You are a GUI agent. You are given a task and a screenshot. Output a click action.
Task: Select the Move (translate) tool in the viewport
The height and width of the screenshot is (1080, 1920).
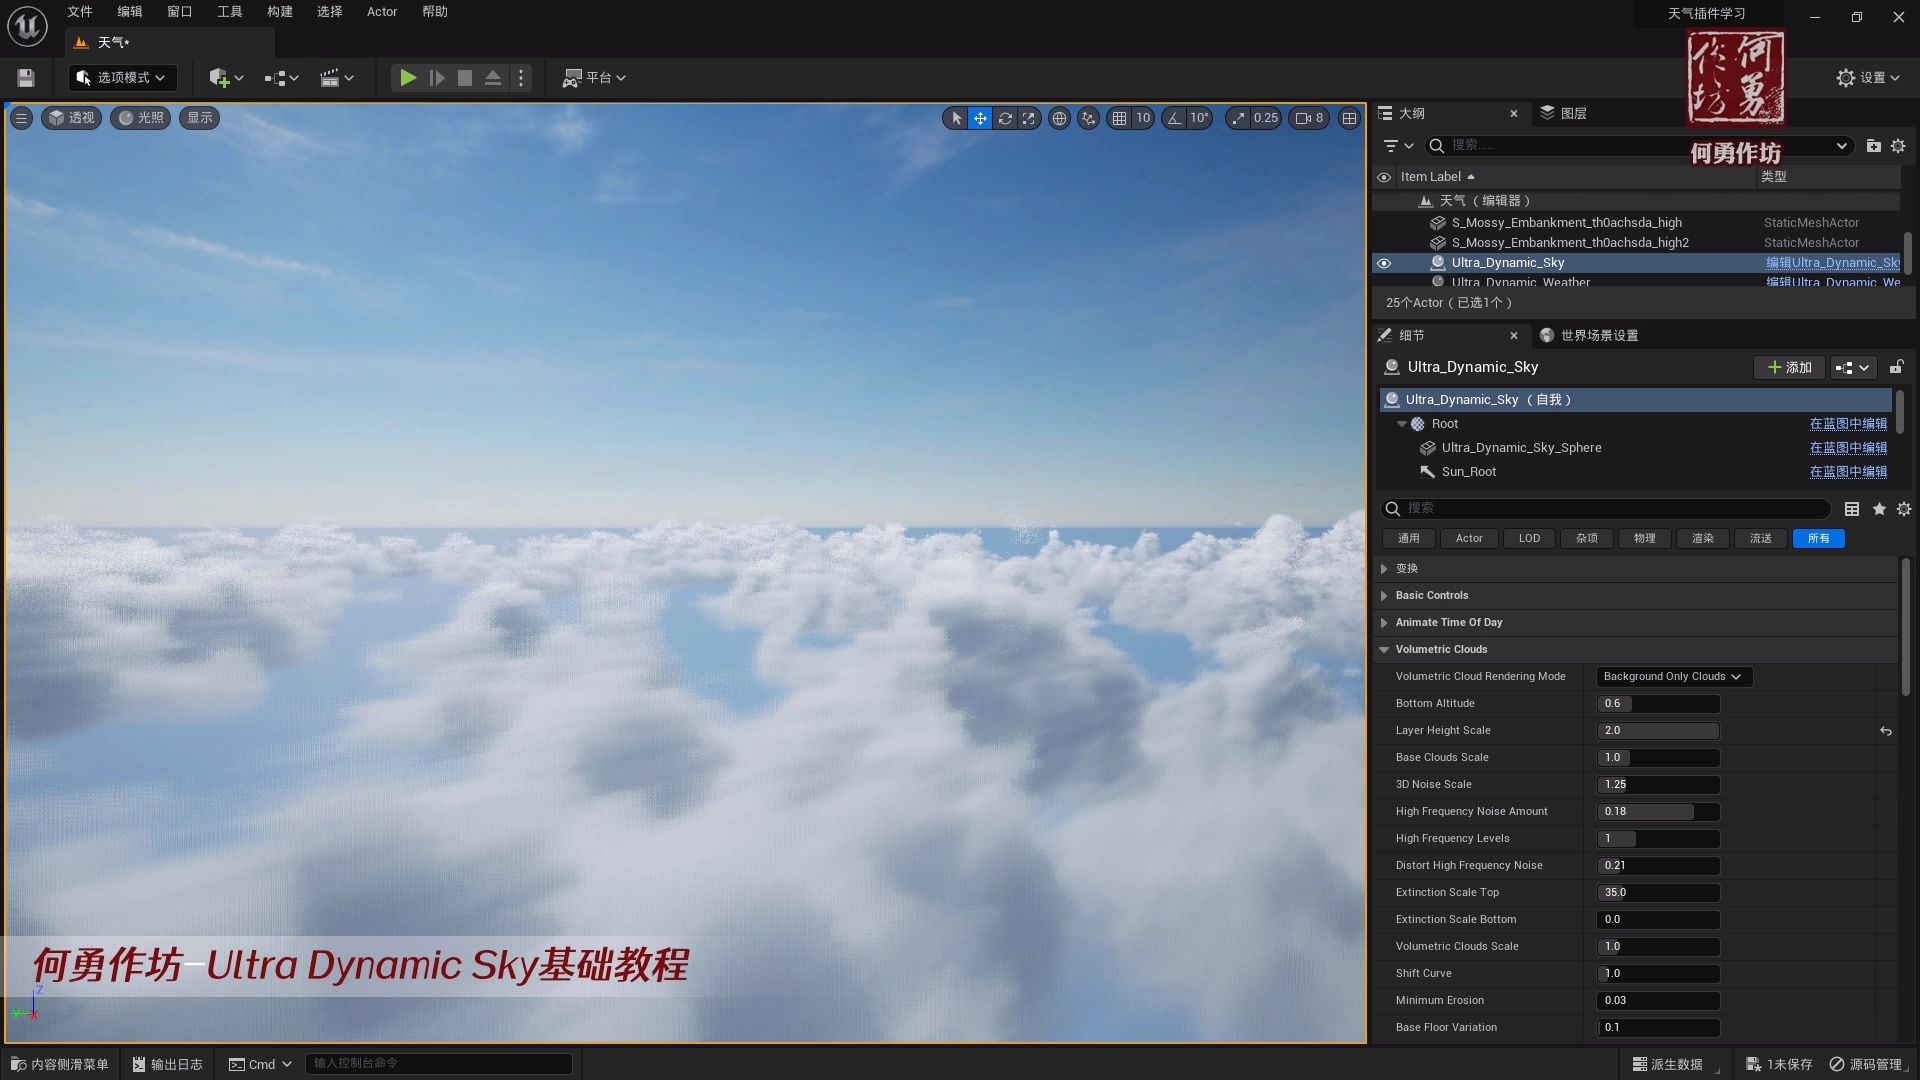[x=980, y=118]
